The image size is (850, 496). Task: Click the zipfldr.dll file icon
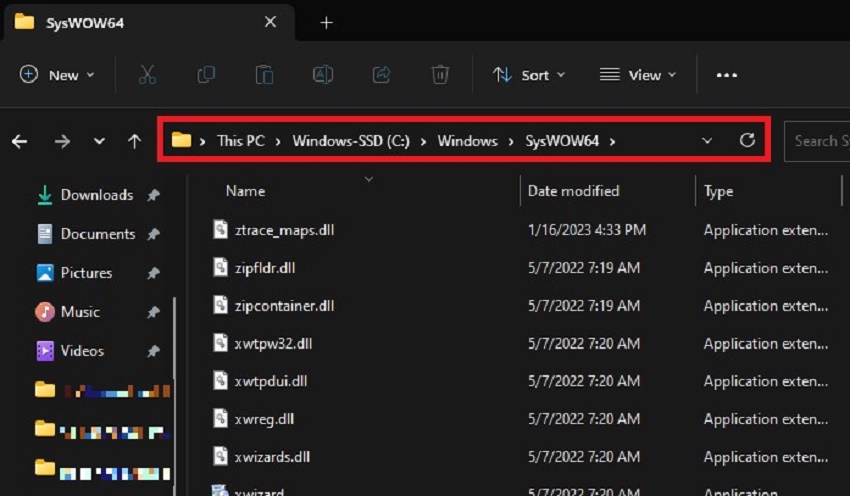click(x=220, y=267)
